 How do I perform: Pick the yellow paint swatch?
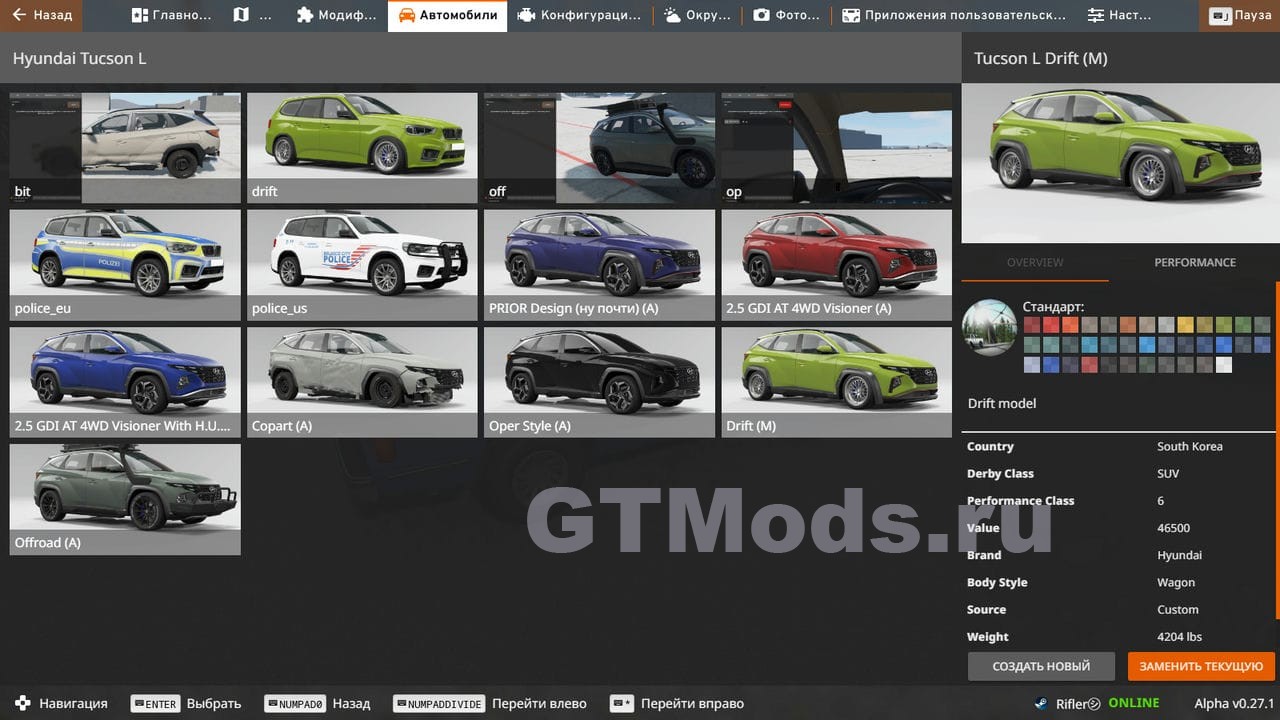(x=1185, y=325)
